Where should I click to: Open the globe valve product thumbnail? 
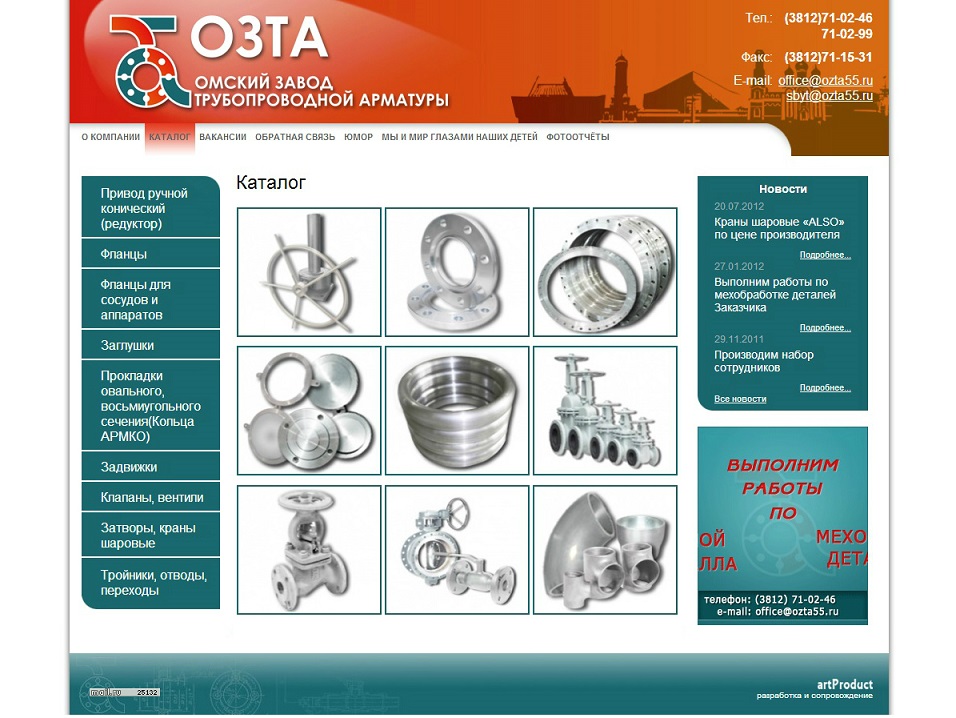pyautogui.click(x=309, y=550)
